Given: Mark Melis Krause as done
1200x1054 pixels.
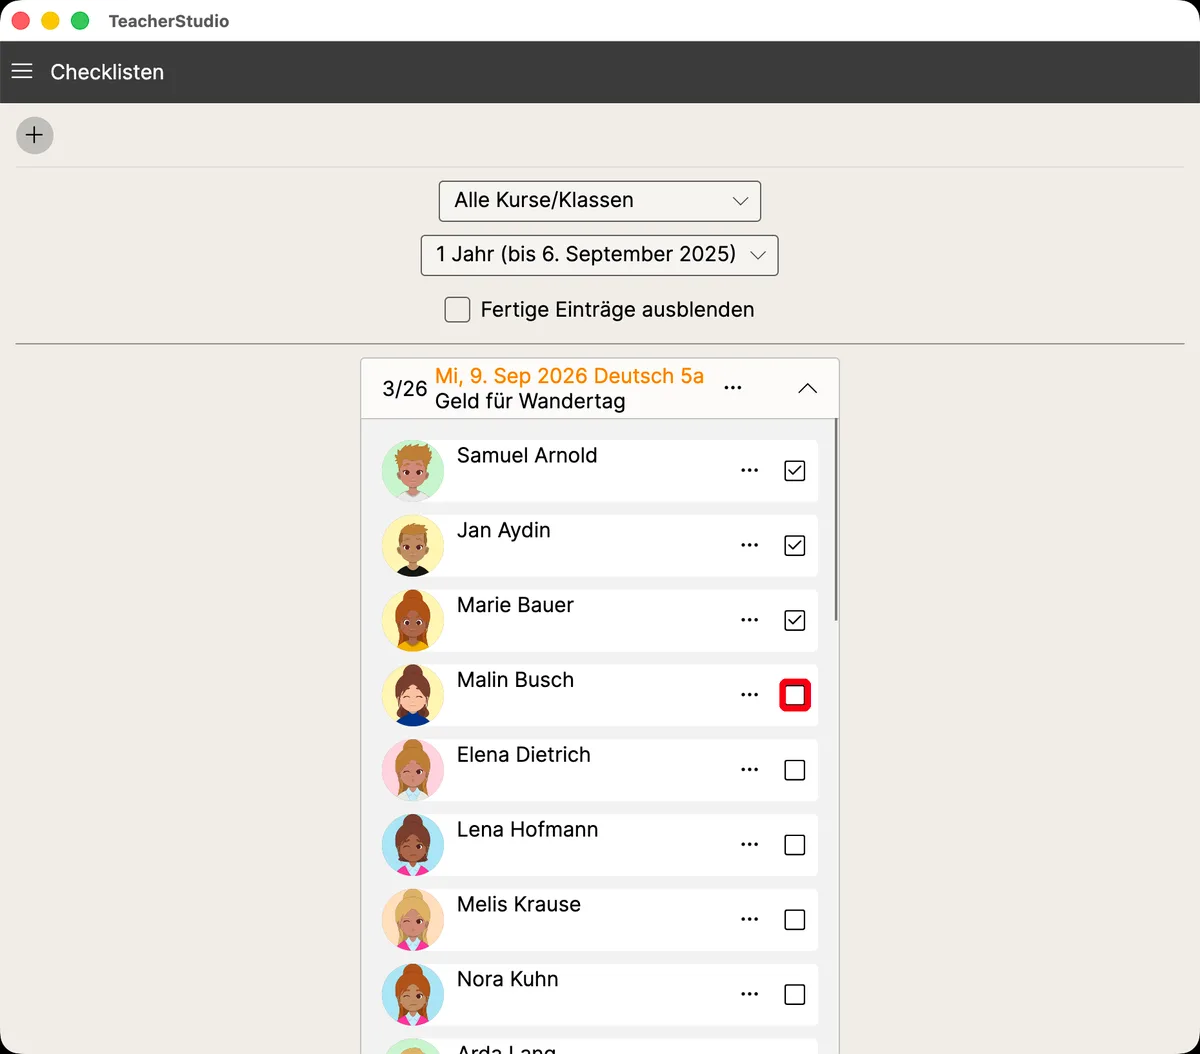Looking at the screenshot, I should click(795, 919).
